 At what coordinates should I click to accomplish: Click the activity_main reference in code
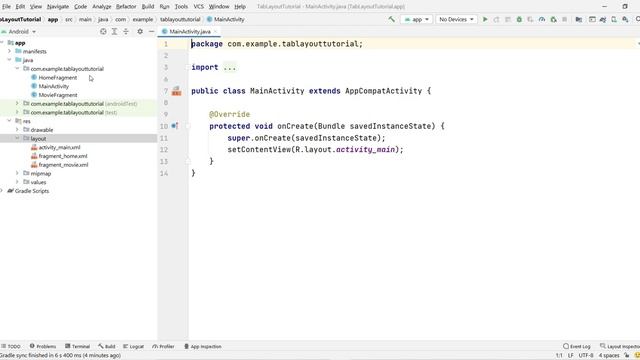click(x=365, y=150)
